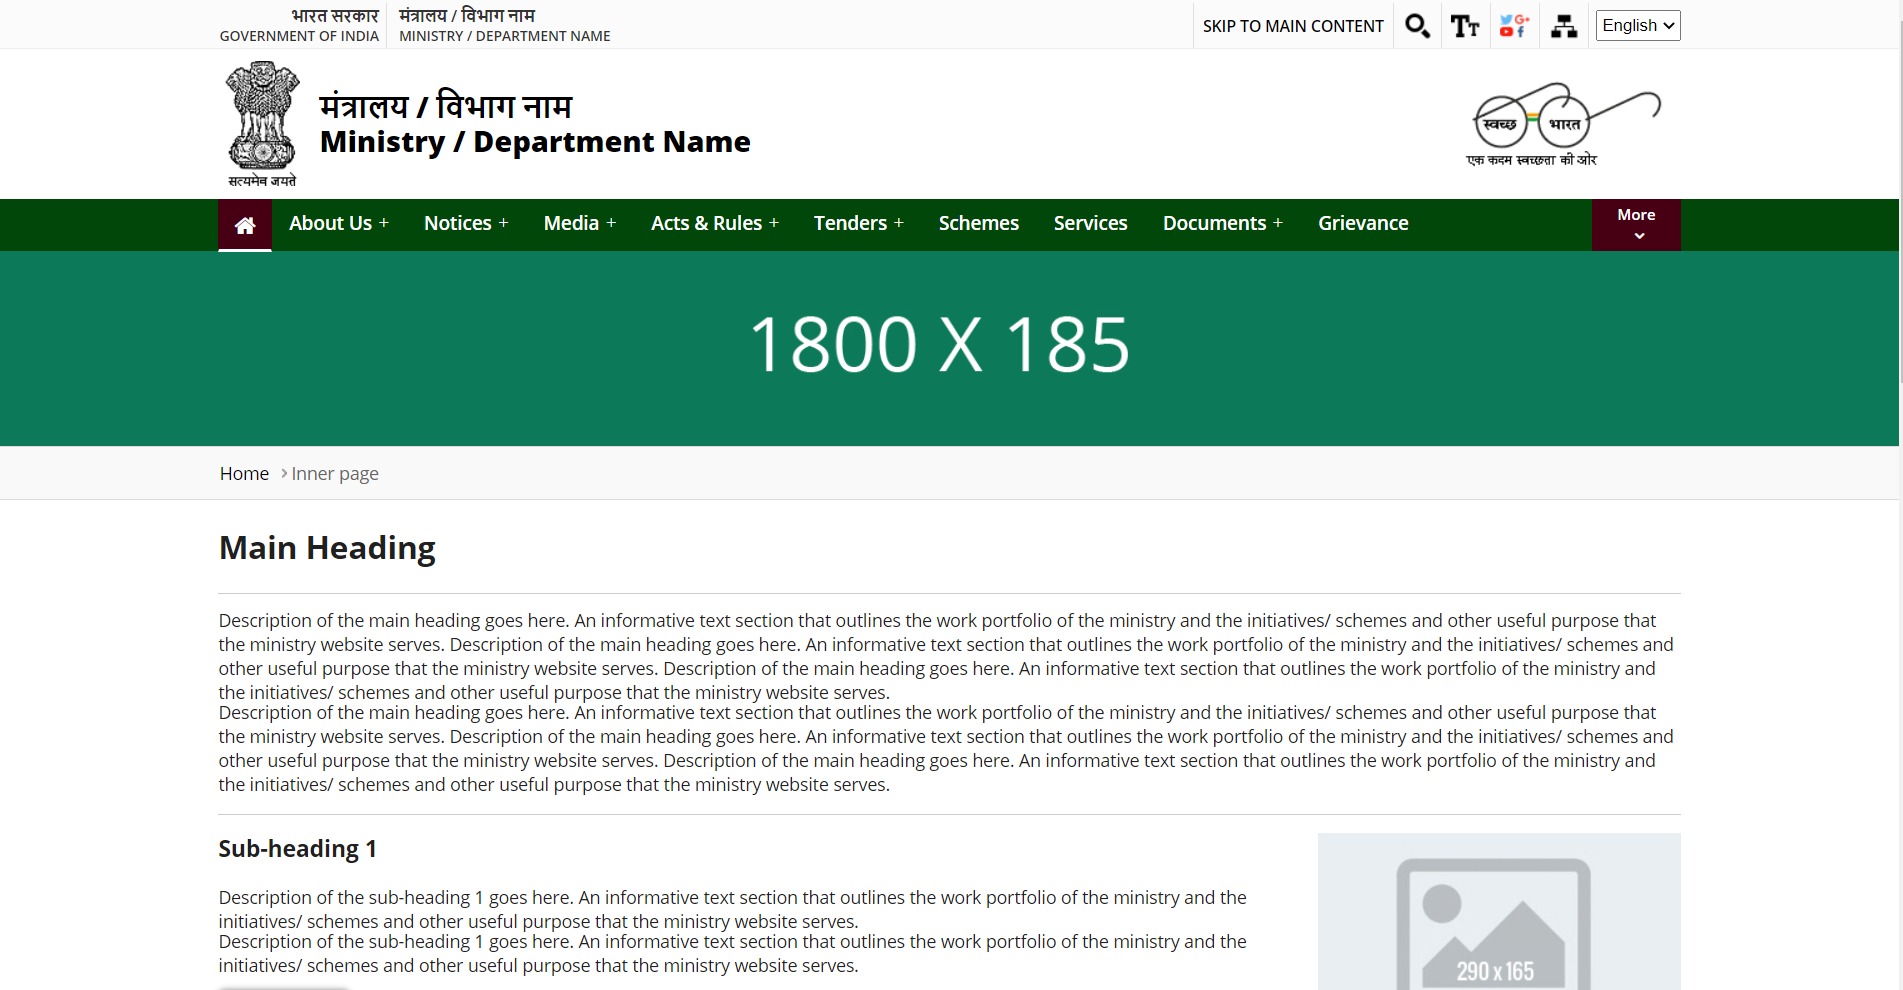The height and width of the screenshot is (990, 1903).
Task: Expand the Media navigation menu
Action: 579,224
